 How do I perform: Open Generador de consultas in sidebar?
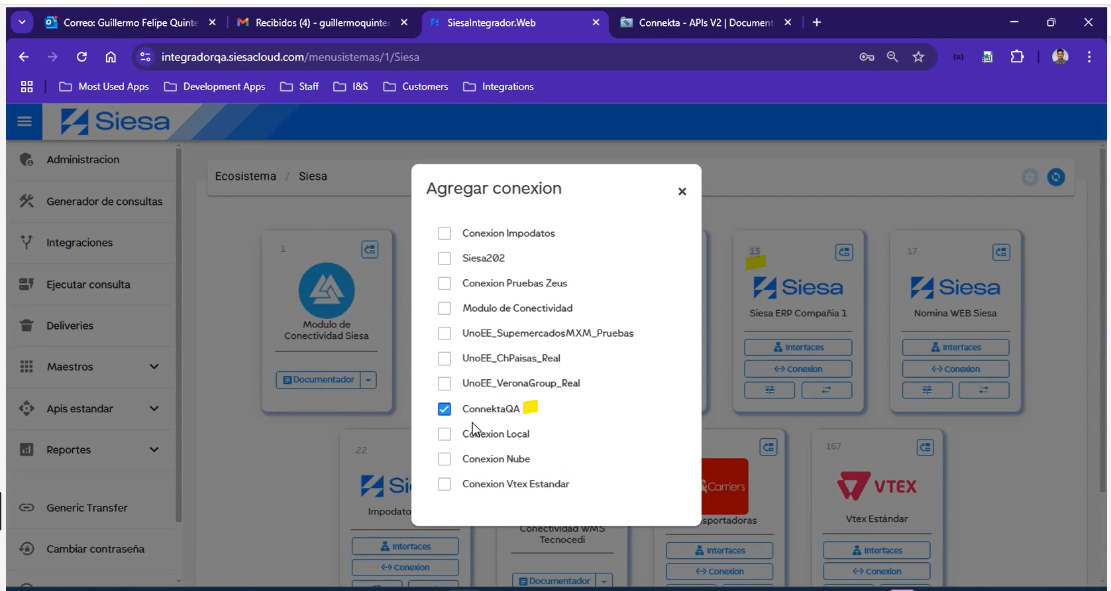(104, 201)
